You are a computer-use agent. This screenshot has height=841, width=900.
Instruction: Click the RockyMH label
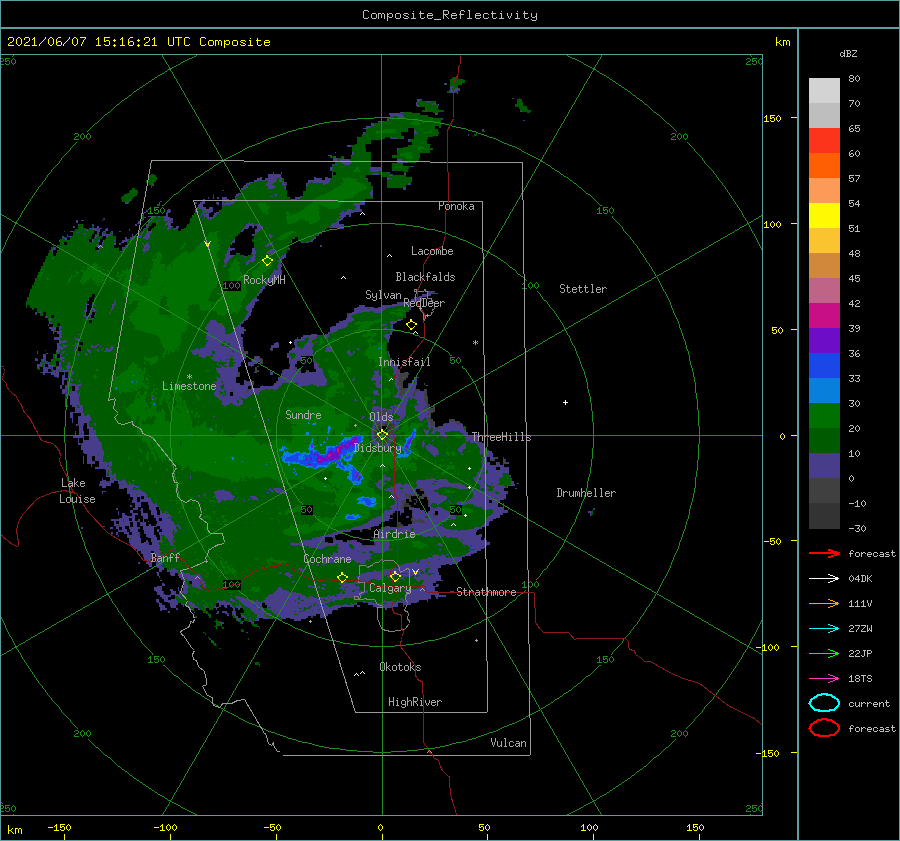coord(265,280)
